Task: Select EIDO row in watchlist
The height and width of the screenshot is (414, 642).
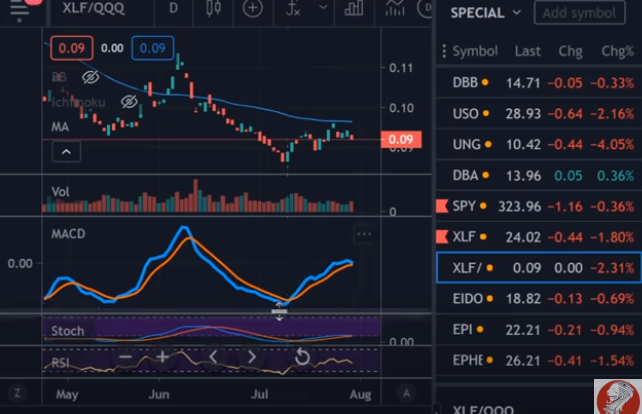Action: (539, 299)
